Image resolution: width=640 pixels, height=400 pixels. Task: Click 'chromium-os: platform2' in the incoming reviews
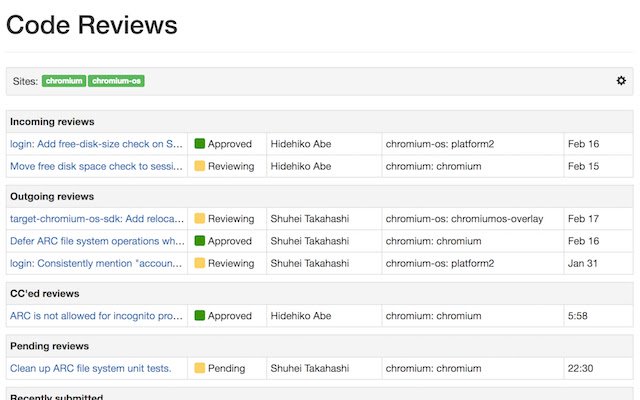click(440, 144)
